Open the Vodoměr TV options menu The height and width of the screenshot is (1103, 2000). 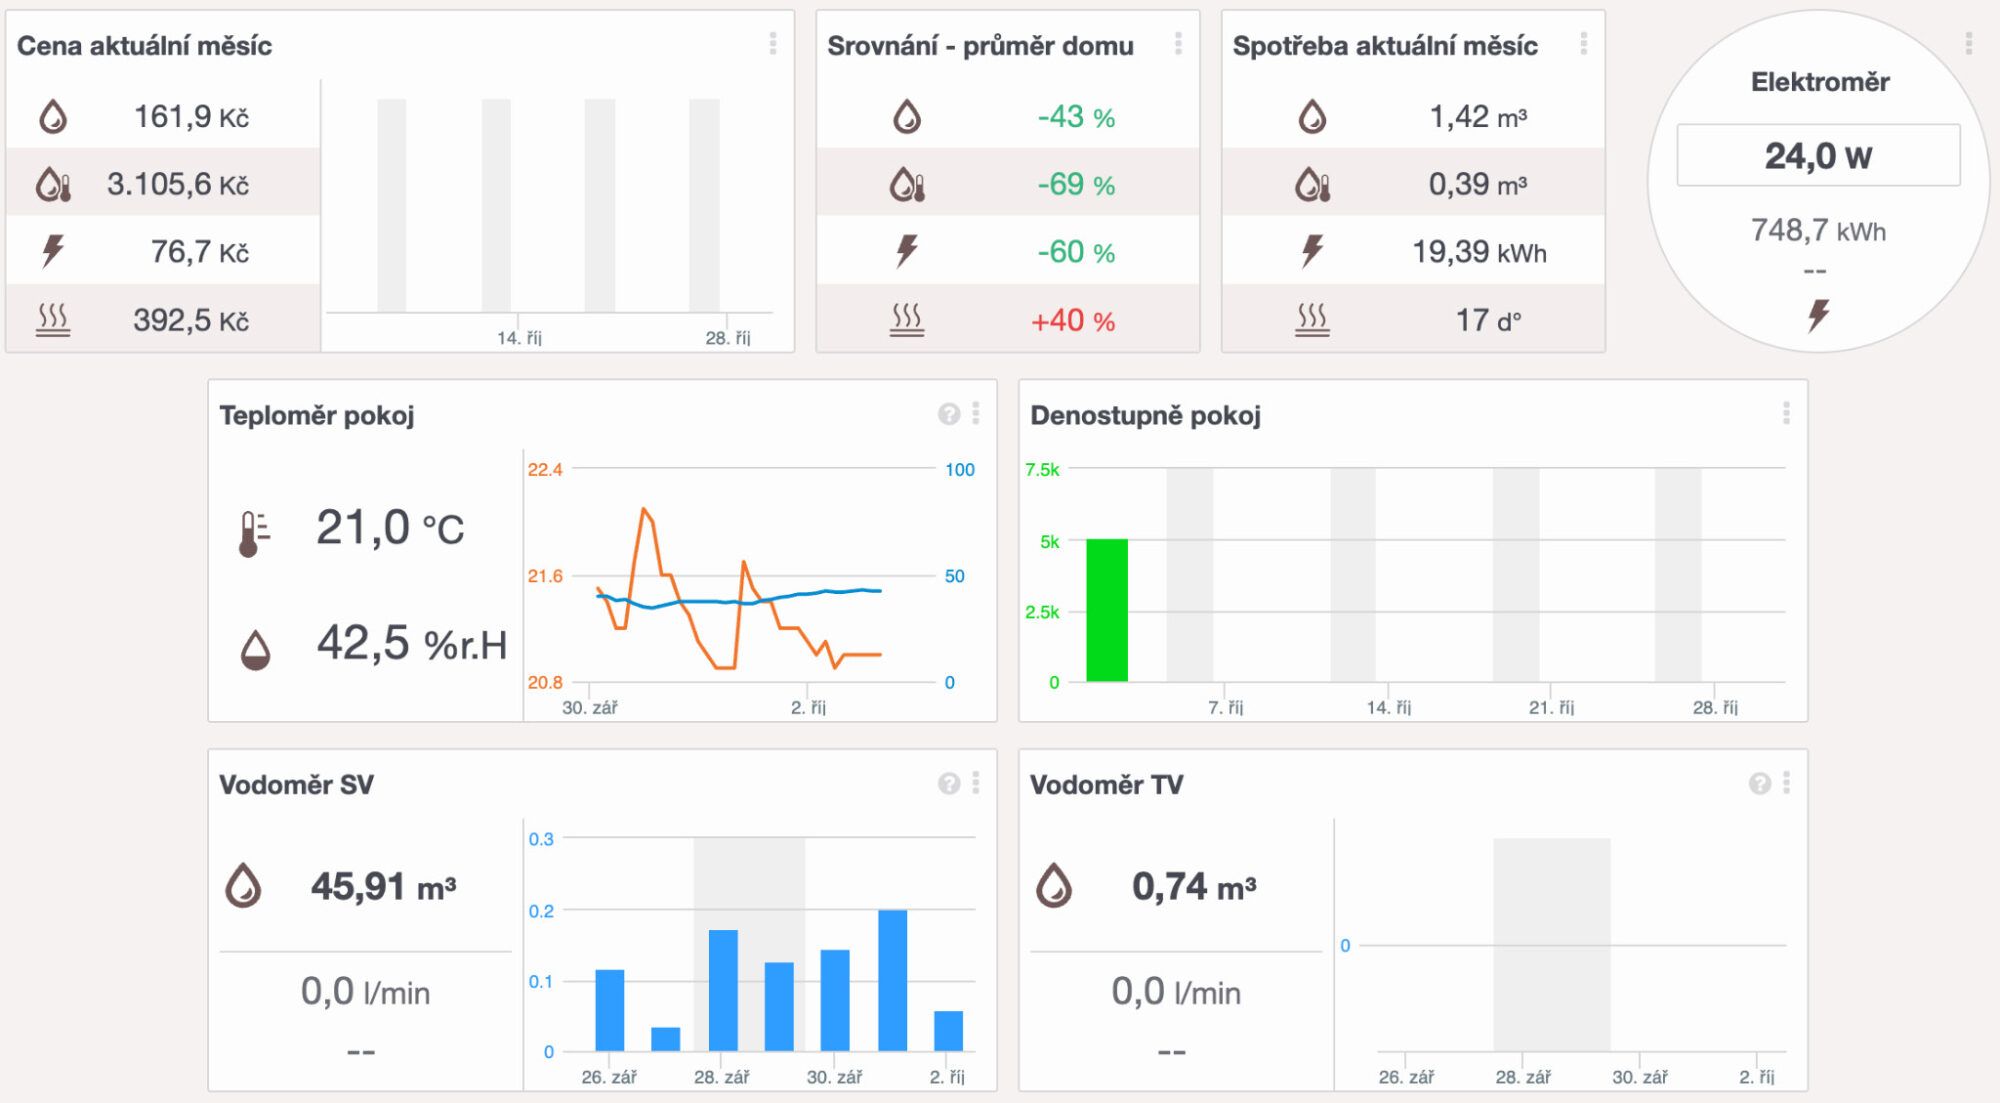tap(1786, 783)
